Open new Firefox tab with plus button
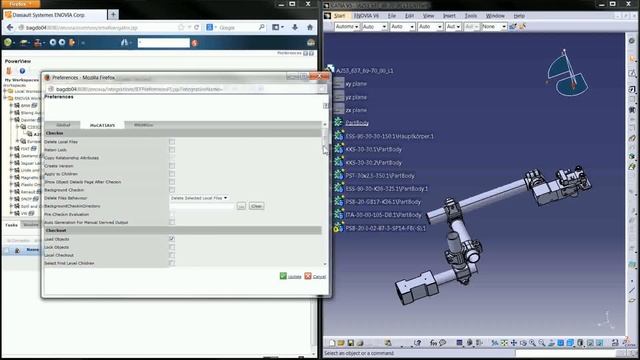The image size is (640, 360). point(113,15)
